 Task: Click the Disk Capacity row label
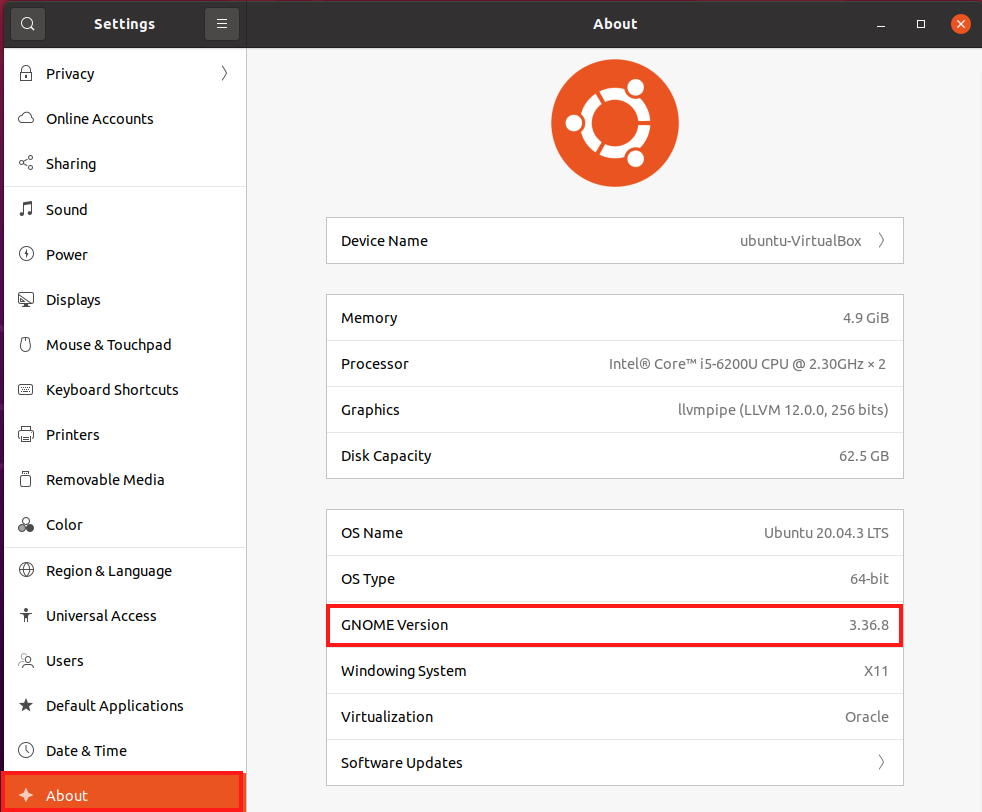pyautogui.click(x=386, y=456)
